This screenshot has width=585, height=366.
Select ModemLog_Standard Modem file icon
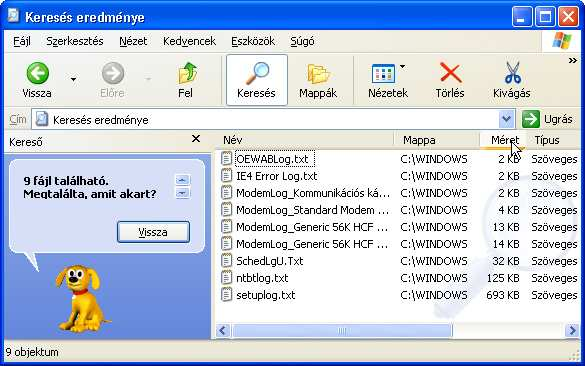[226, 210]
